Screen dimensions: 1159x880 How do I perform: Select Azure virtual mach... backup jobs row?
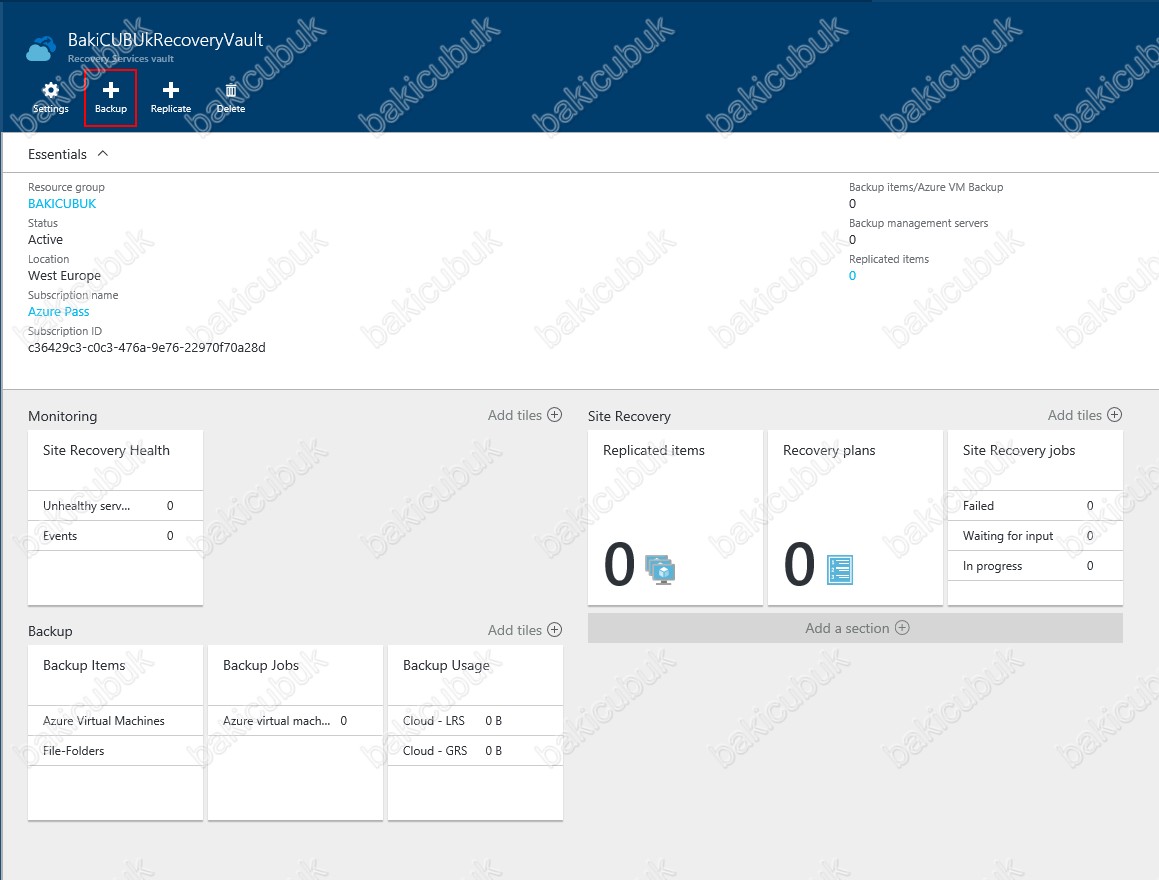coord(296,721)
